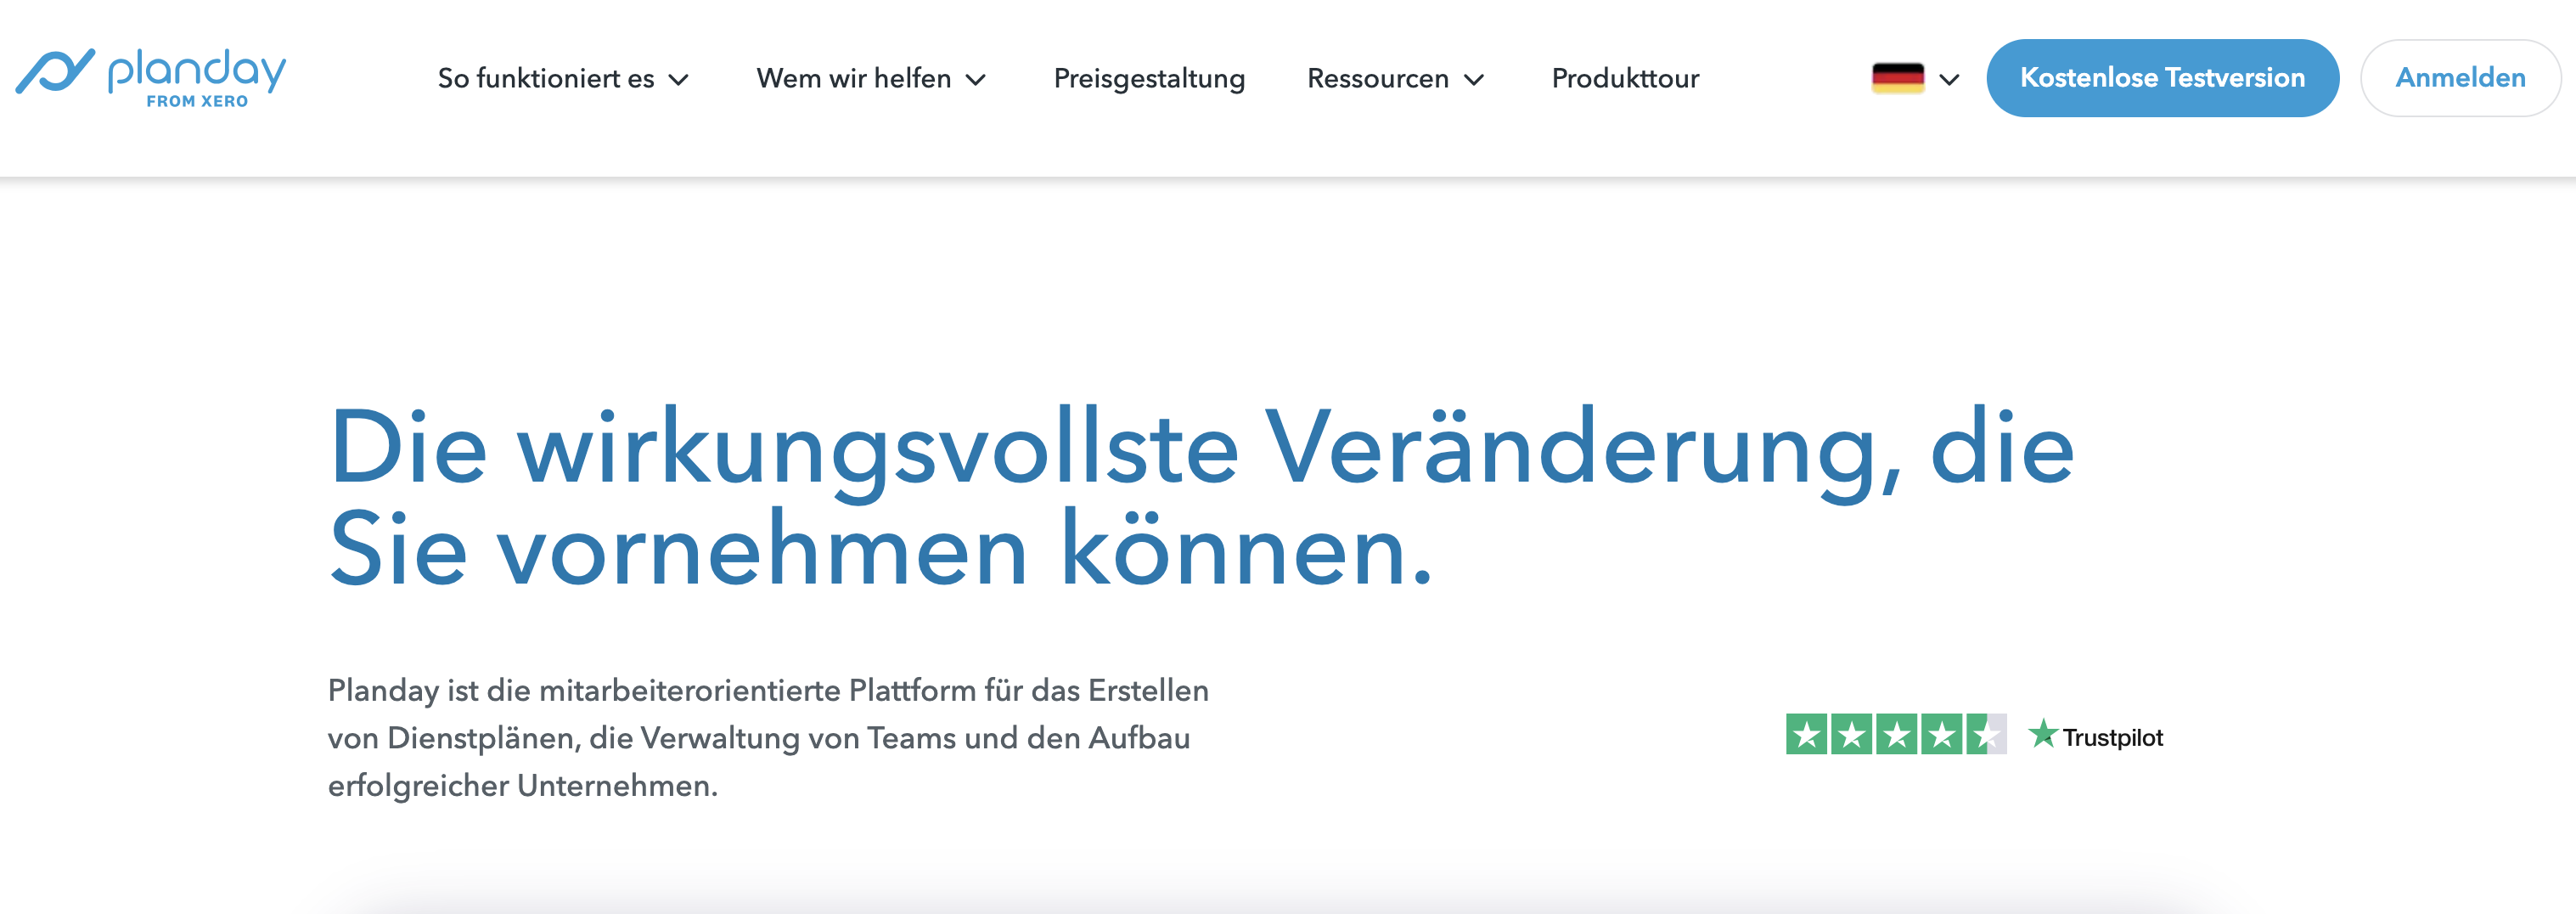This screenshot has height=914, width=2576.
Task: Open the Wem wir helfen menu label
Action: (x=853, y=78)
